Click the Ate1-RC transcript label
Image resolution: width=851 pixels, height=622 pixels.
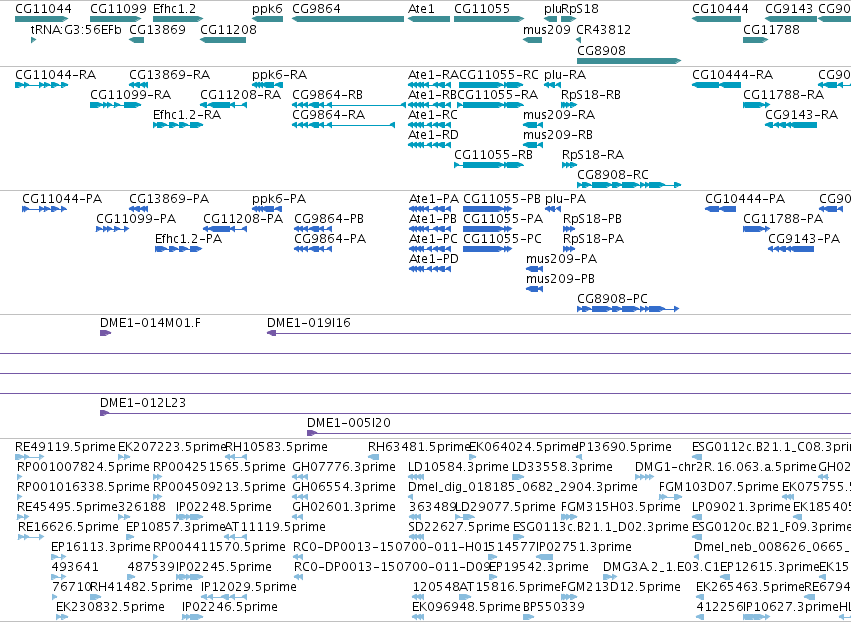tap(433, 115)
